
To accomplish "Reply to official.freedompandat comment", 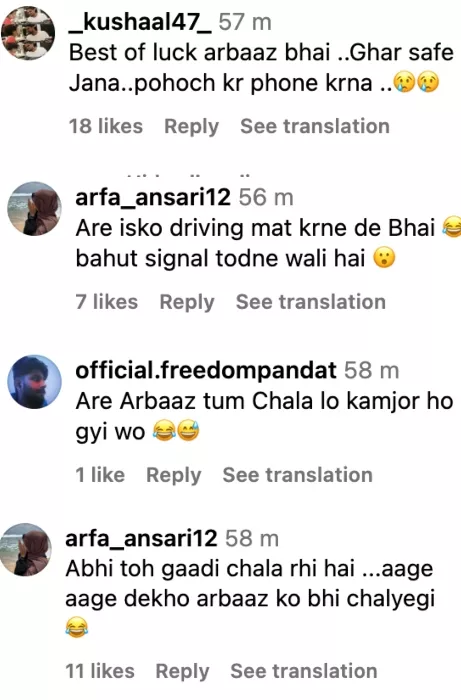I will click(x=174, y=475).
